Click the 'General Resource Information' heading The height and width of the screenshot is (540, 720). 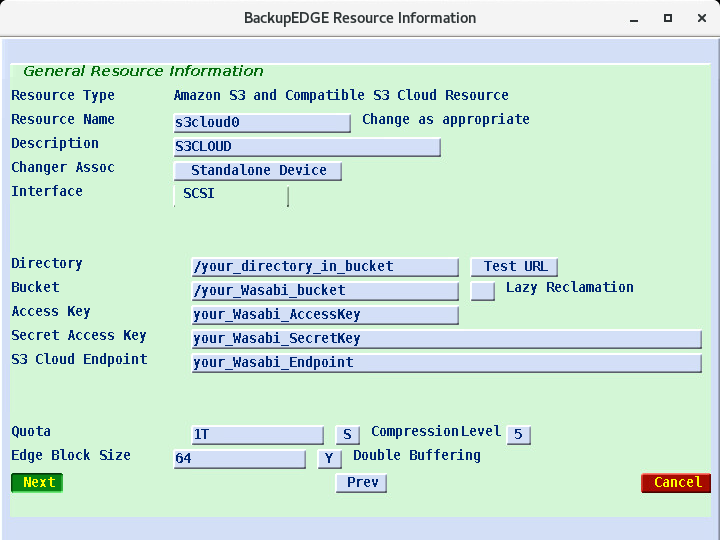[143, 71]
